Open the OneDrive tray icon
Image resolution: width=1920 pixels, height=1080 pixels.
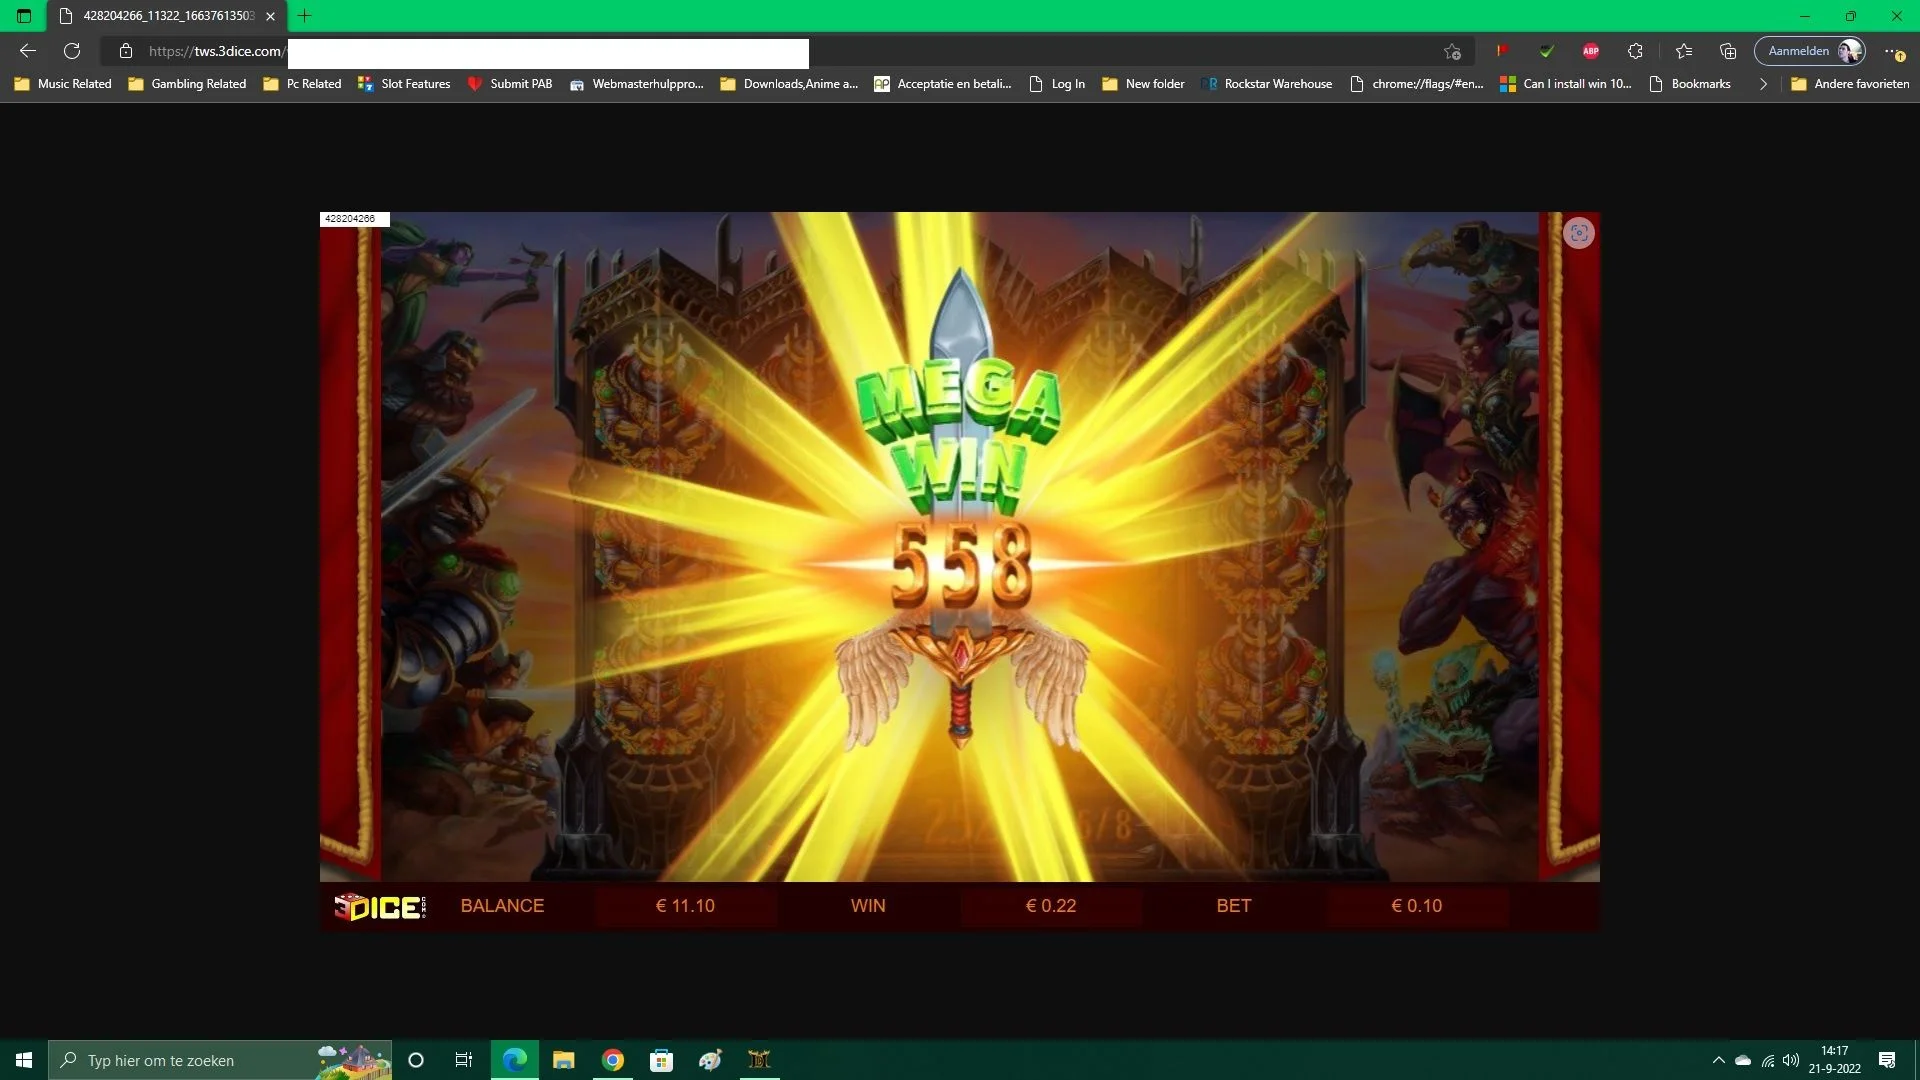pos(1743,1060)
